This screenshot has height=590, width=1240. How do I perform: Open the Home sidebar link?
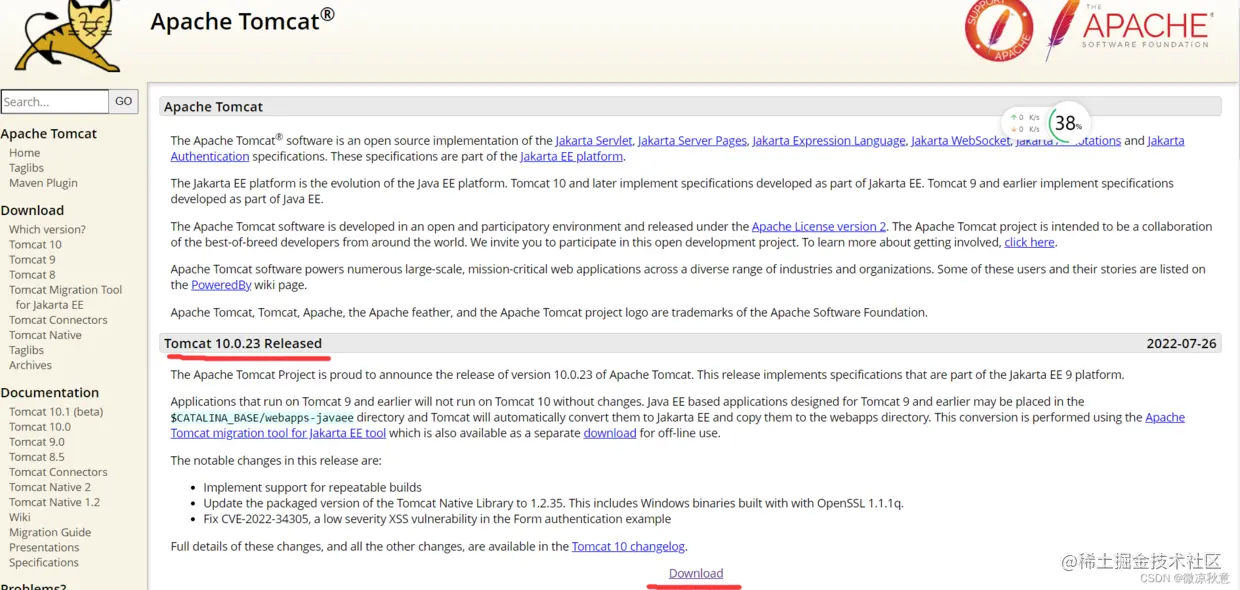click(x=24, y=153)
